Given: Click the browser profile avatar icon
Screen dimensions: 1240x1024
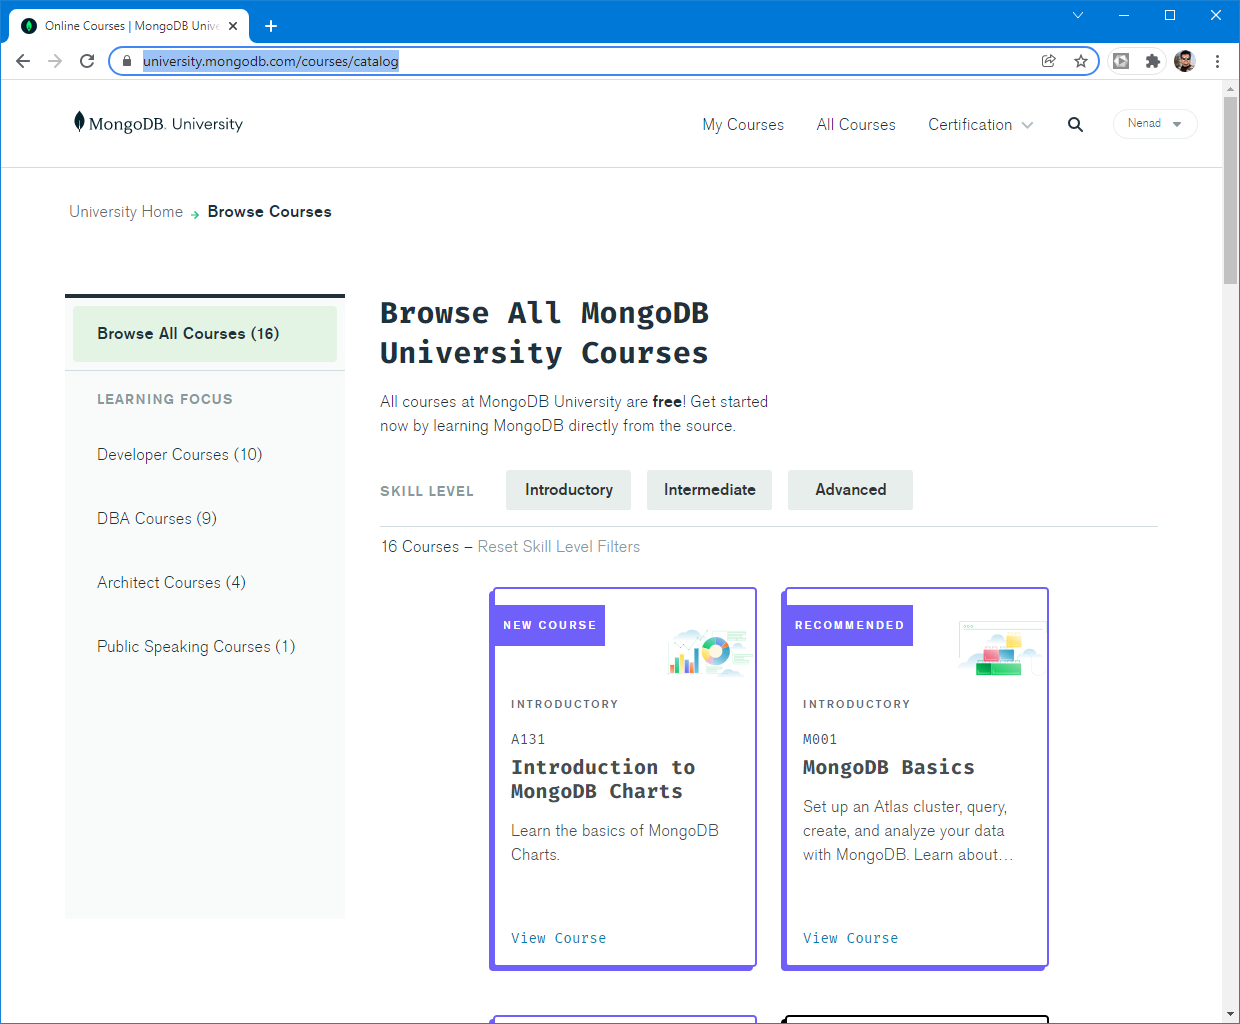Looking at the screenshot, I should coord(1185,61).
